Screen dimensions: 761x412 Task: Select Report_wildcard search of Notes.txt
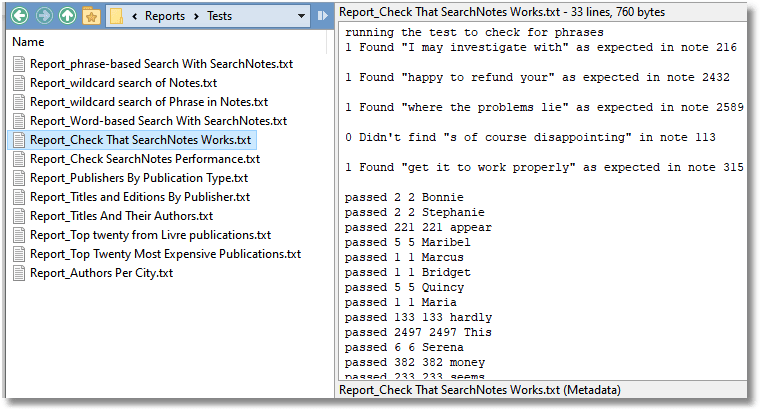123,83
